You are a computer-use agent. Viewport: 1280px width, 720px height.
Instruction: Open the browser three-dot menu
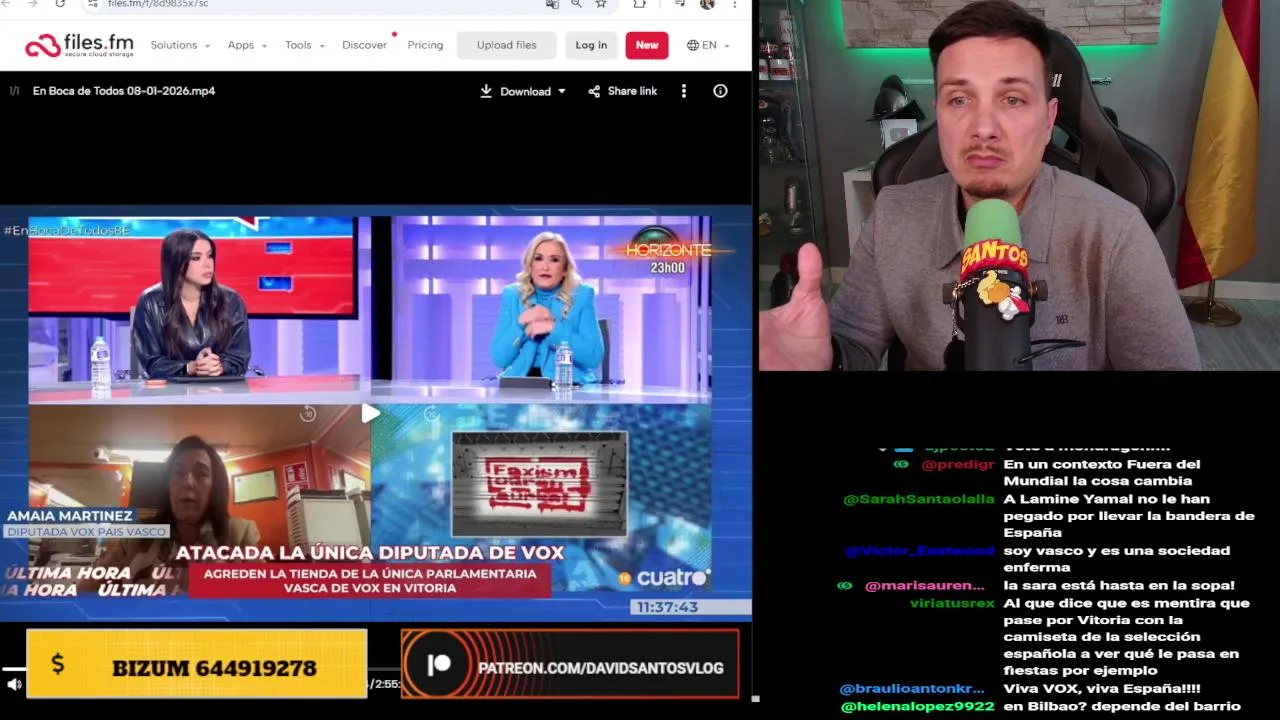pos(736,4)
